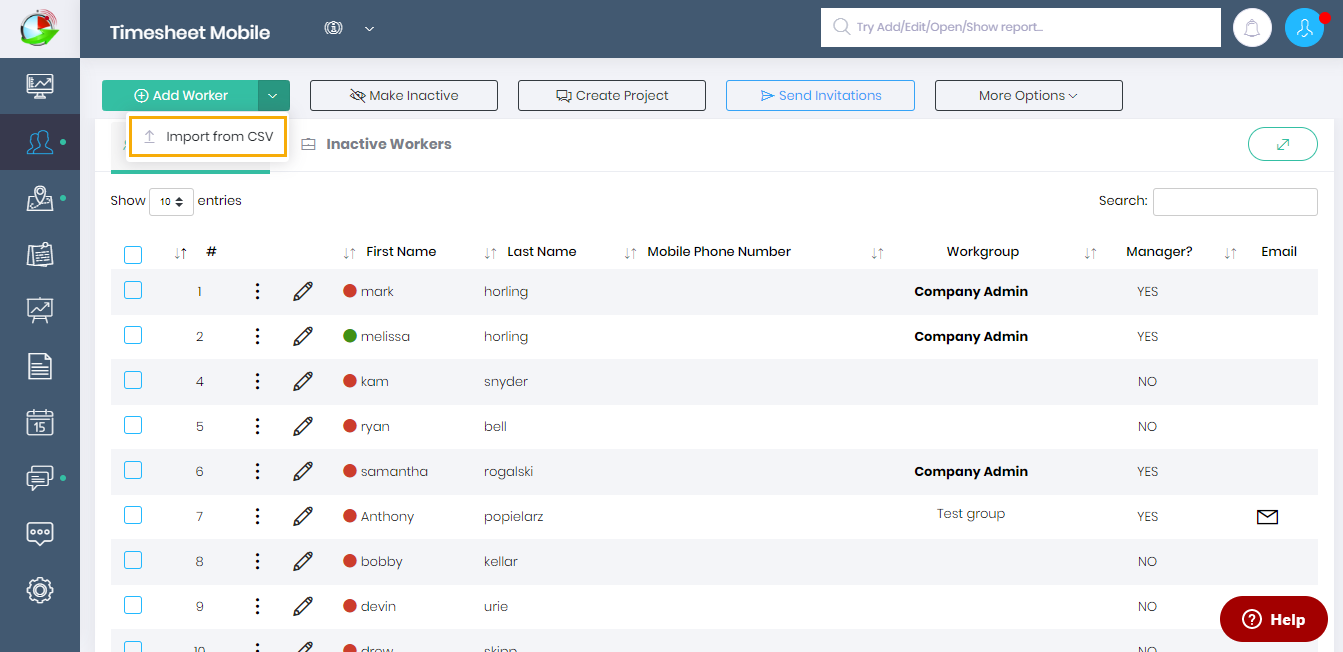
Task: Check the checkbox for mark horling
Action: pos(133,291)
